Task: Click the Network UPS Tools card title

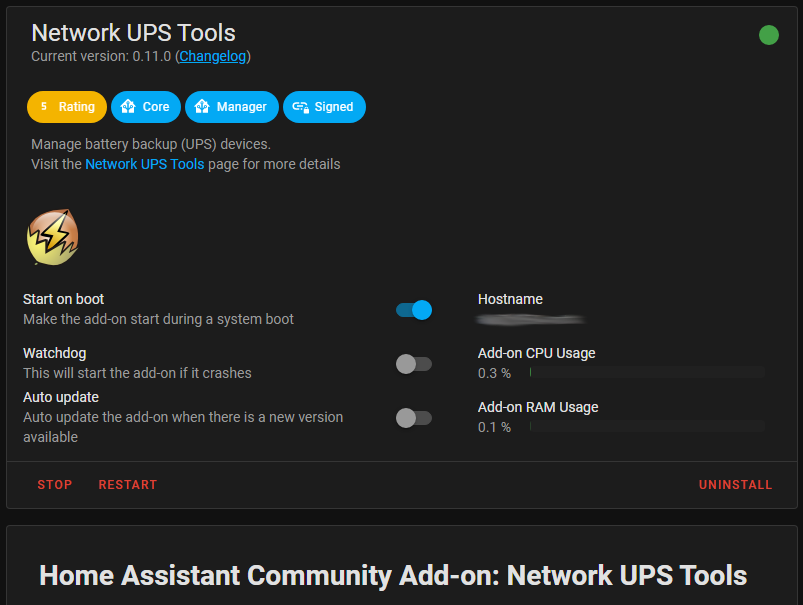Action: pyautogui.click(x=133, y=33)
